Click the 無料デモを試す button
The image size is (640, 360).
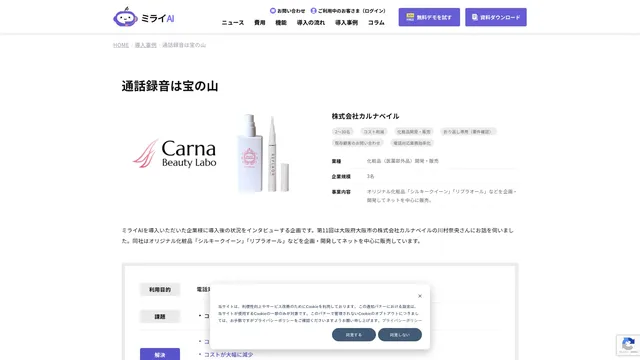tap(429, 17)
